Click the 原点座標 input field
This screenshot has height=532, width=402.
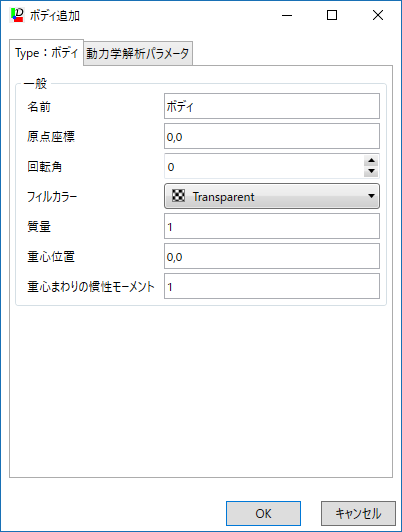pyautogui.click(x=272, y=136)
